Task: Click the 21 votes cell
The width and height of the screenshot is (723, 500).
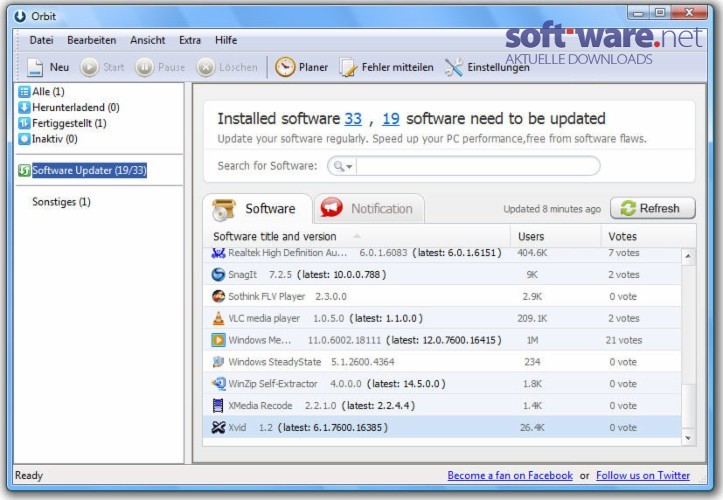Action: click(x=623, y=340)
